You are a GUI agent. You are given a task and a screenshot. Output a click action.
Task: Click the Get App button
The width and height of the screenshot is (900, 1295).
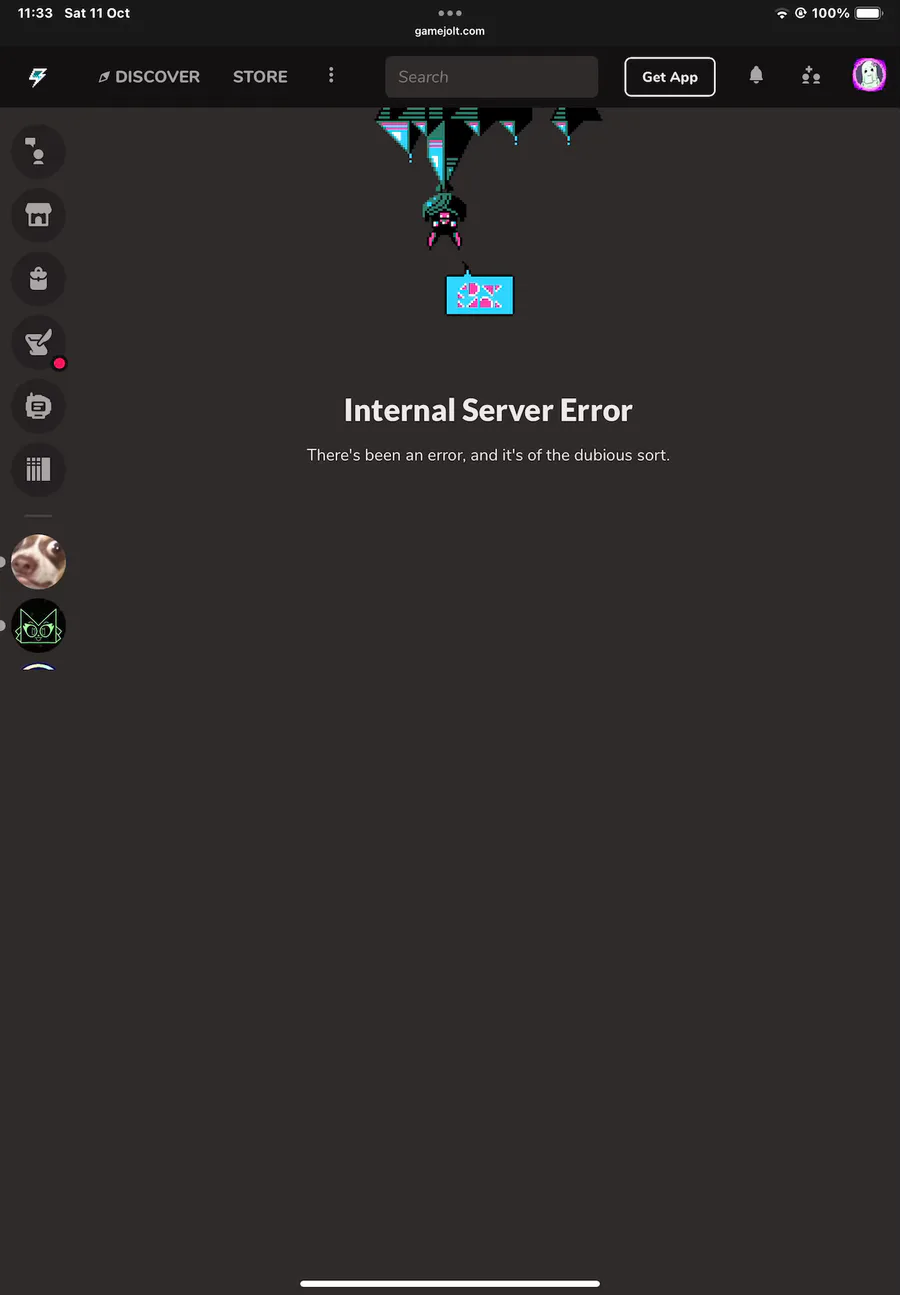[x=670, y=77]
